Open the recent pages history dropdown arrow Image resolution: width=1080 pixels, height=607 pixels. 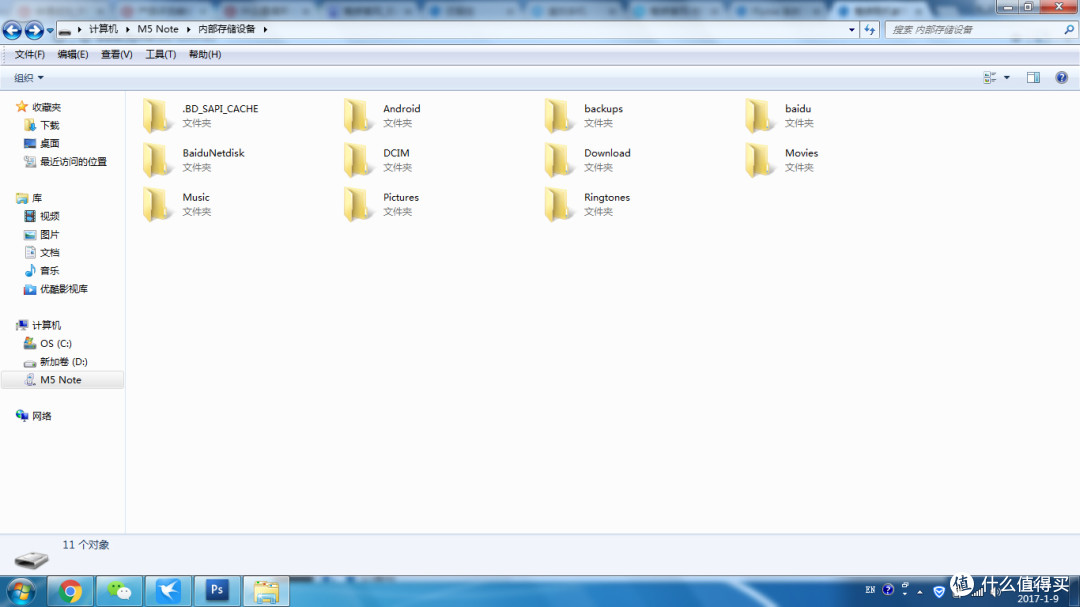50,30
